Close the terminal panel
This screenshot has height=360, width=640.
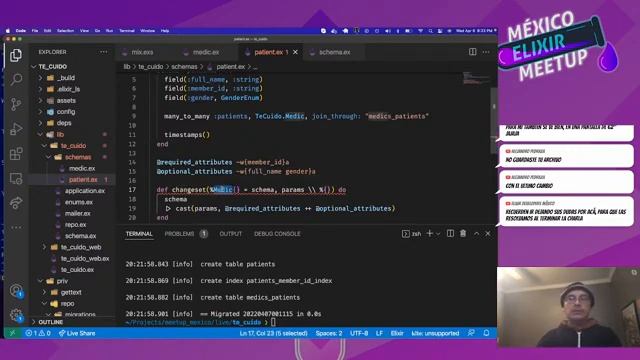pyautogui.click(x=488, y=233)
